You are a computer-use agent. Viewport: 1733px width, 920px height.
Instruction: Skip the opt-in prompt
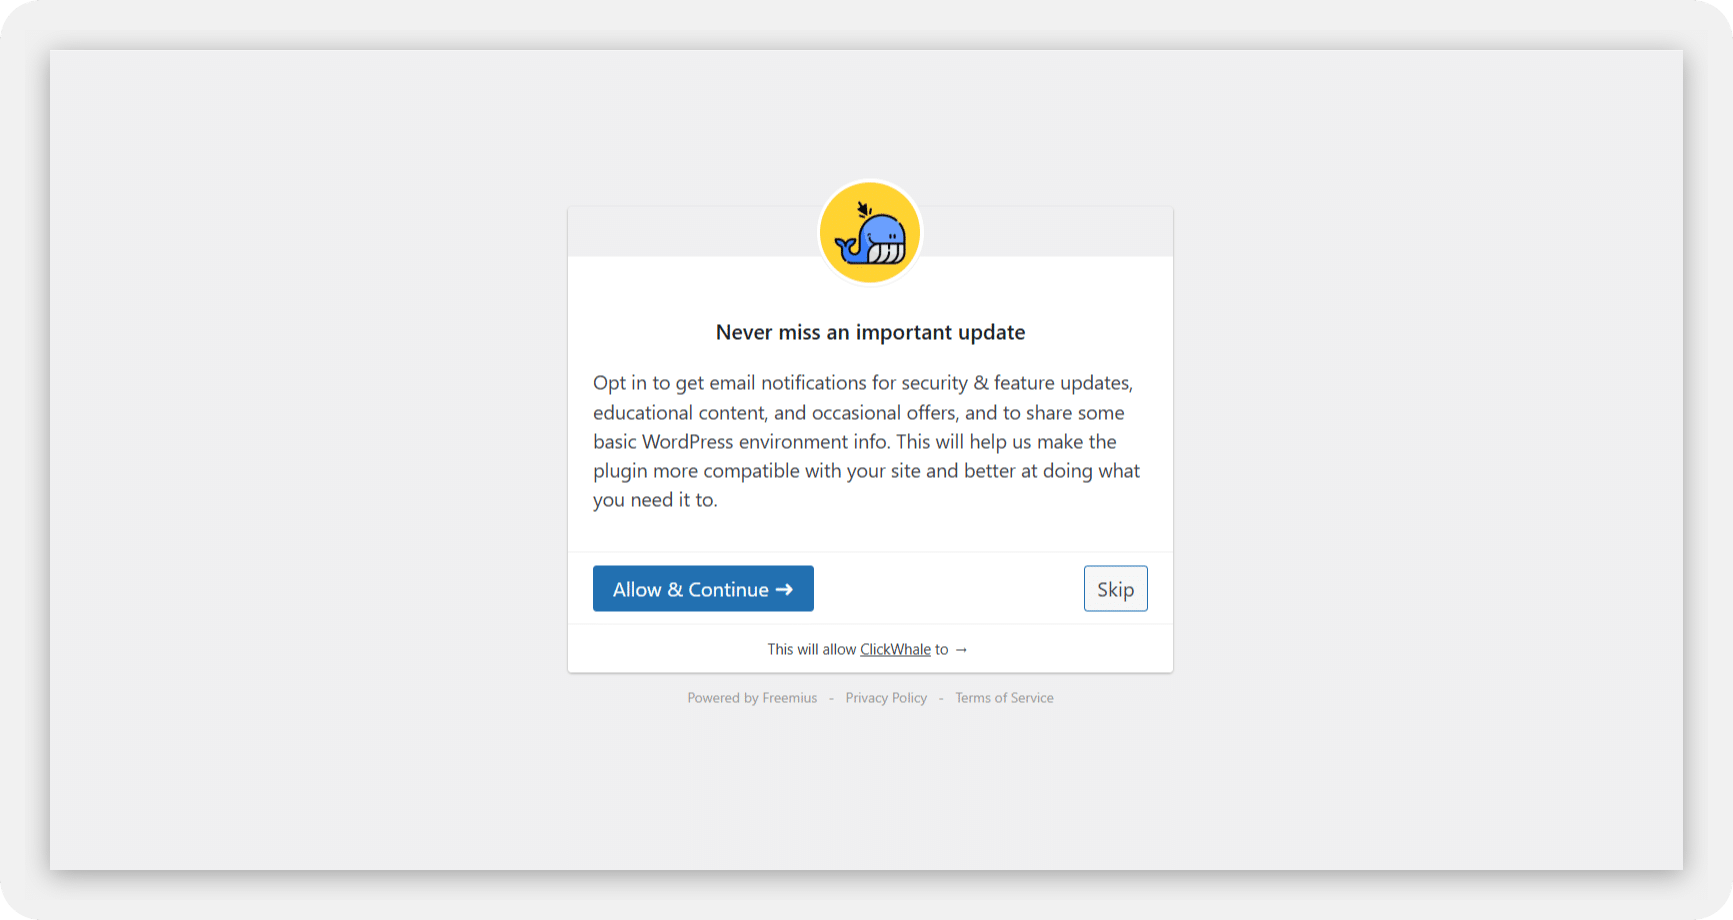[x=1115, y=589]
